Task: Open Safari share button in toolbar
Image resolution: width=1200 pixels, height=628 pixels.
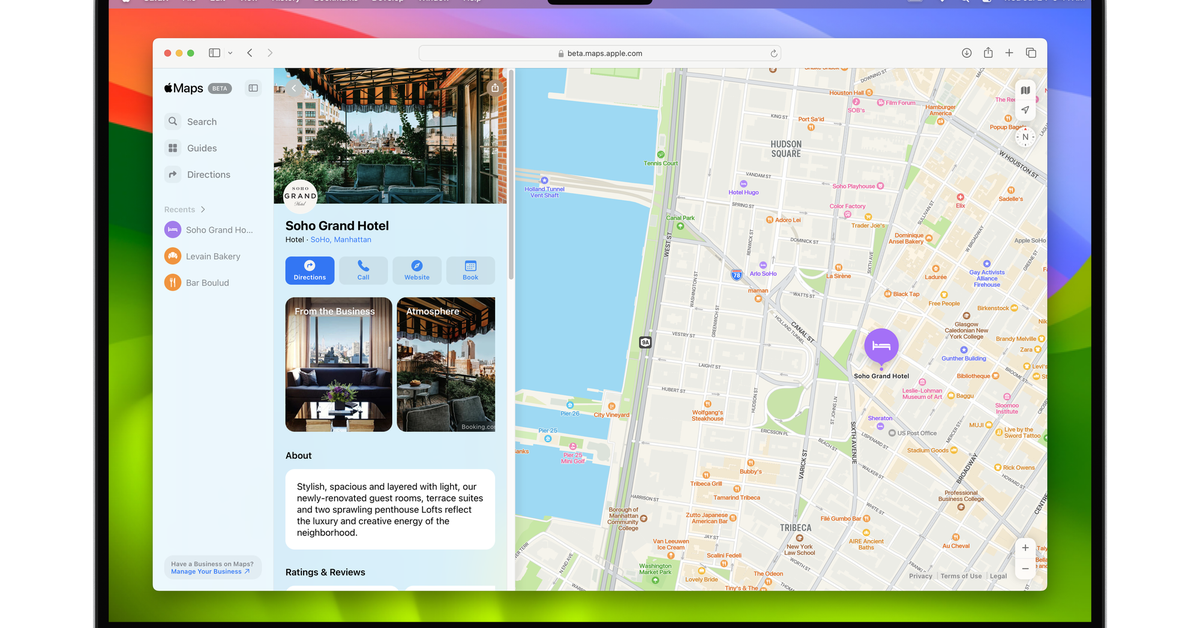Action: pos(988,53)
